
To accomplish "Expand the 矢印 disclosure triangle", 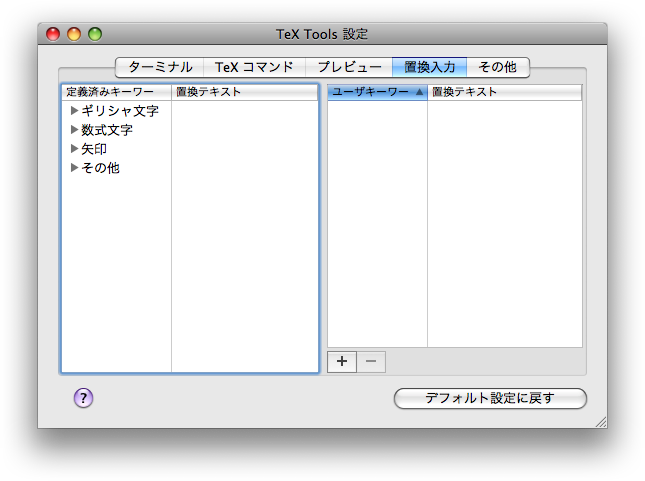I will pos(74,149).
